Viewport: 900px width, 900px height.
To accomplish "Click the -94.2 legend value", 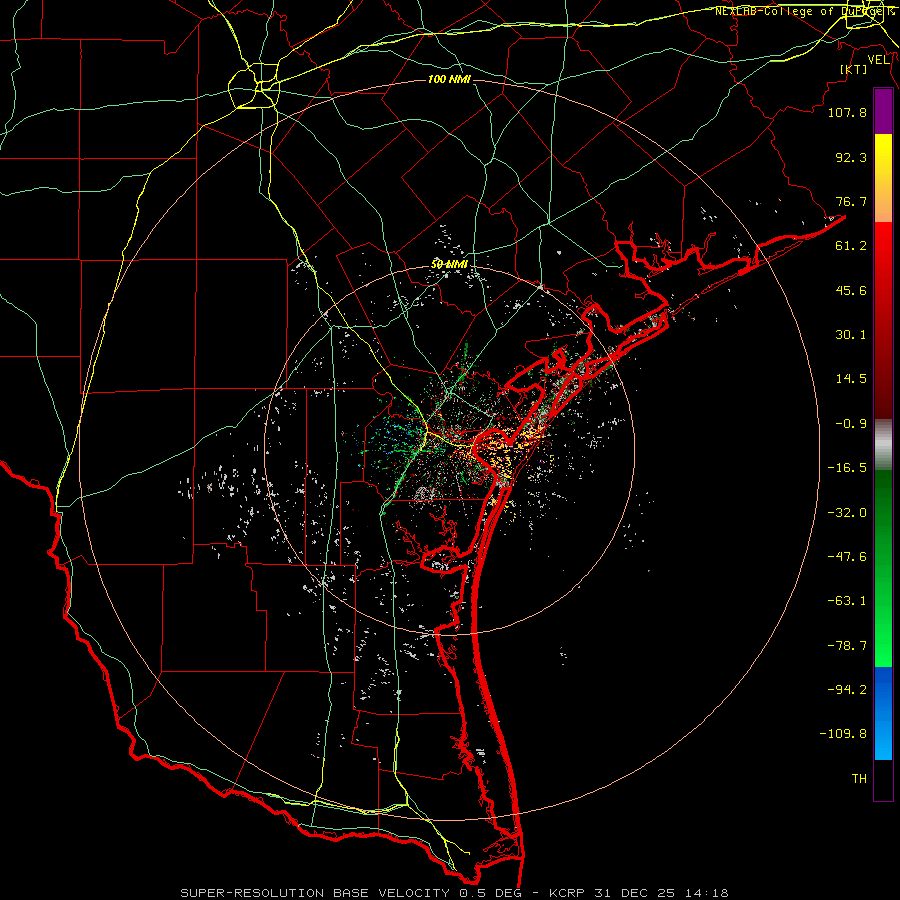I will tap(847, 690).
